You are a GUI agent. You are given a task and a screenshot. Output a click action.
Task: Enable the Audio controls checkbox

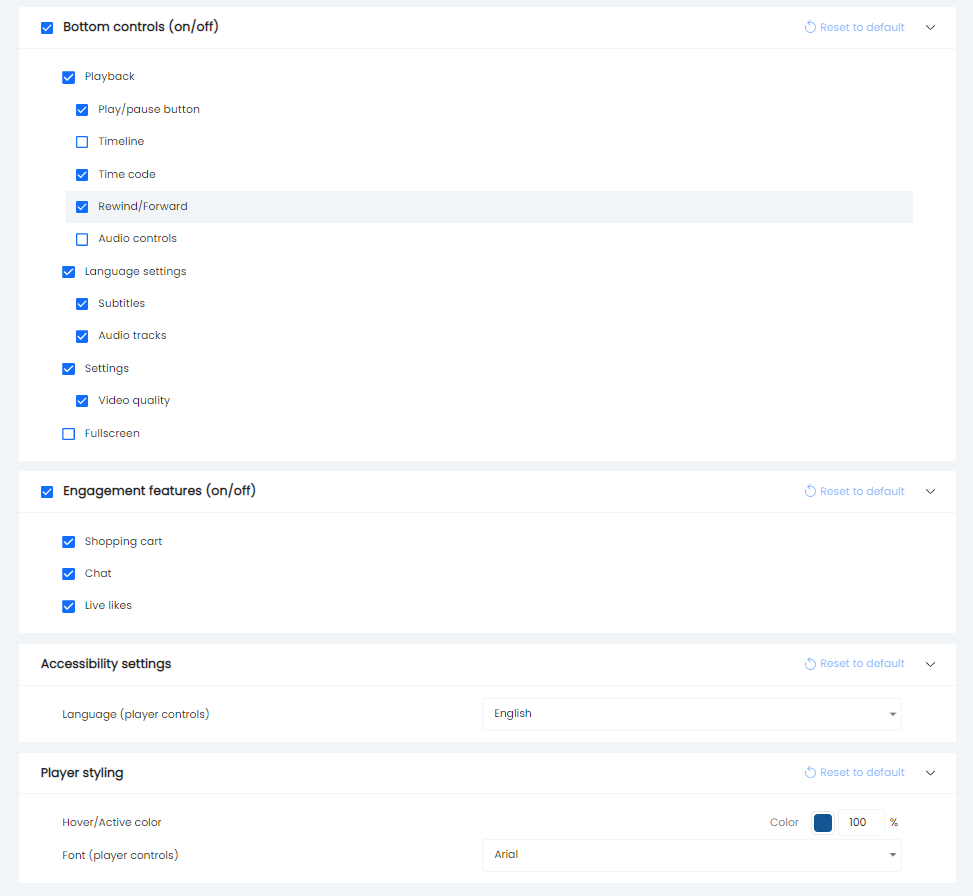[81, 239]
